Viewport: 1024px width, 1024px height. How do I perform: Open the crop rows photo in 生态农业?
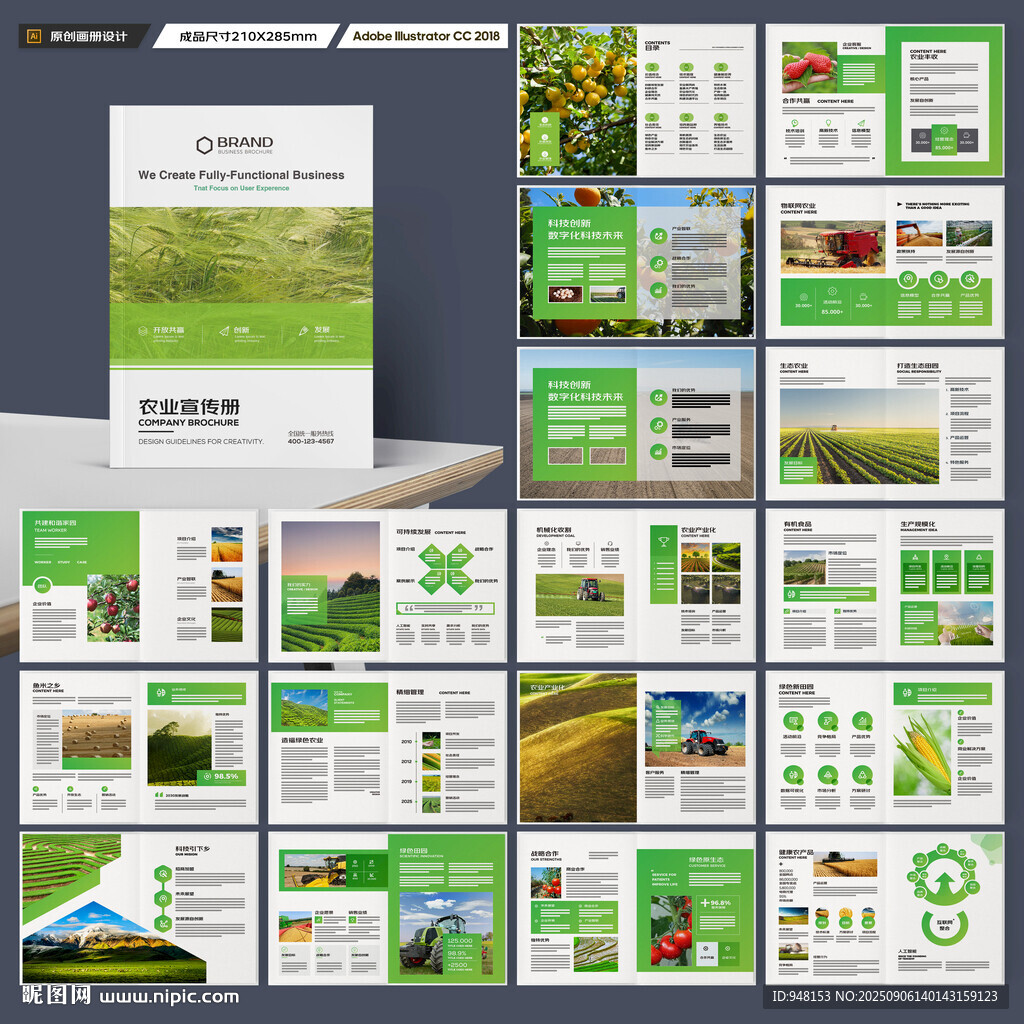(x=859, y=436)
